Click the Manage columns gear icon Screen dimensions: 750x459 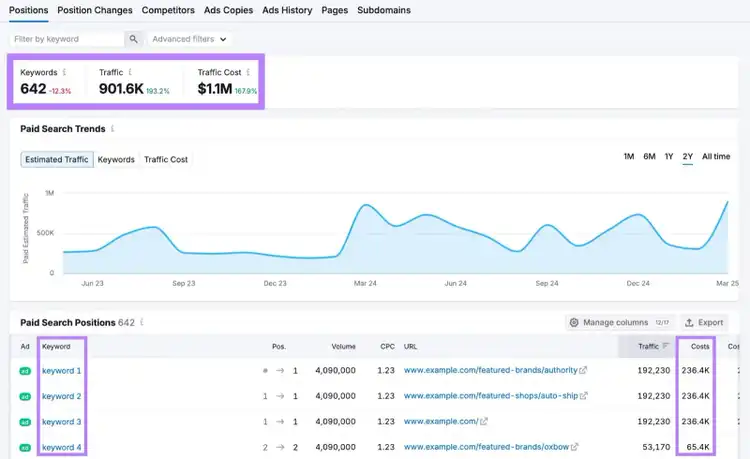point(574,323)
